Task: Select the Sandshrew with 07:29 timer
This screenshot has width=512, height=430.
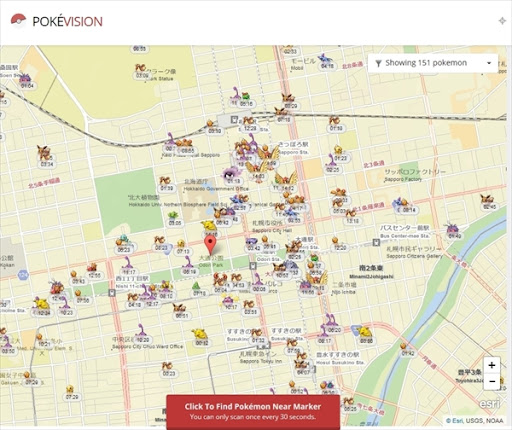Action: tap(71, 393)
